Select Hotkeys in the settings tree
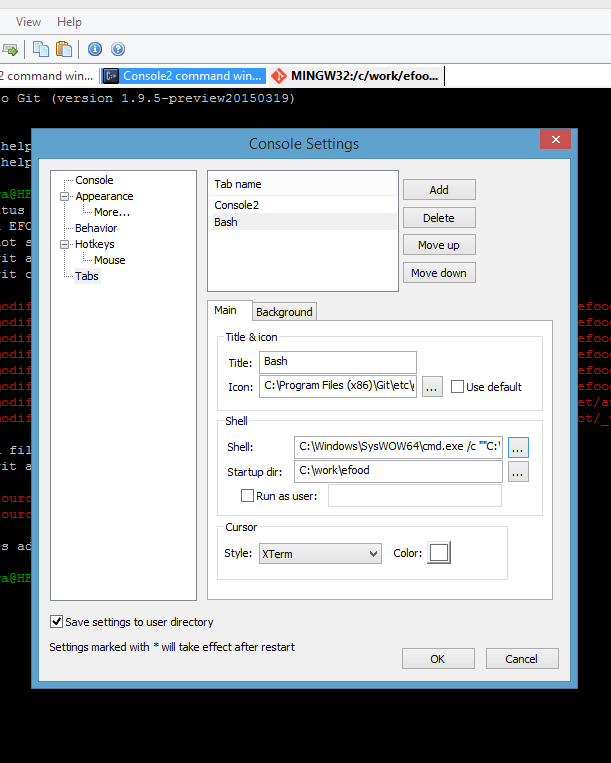611x763 pixels. pos(95,244)
